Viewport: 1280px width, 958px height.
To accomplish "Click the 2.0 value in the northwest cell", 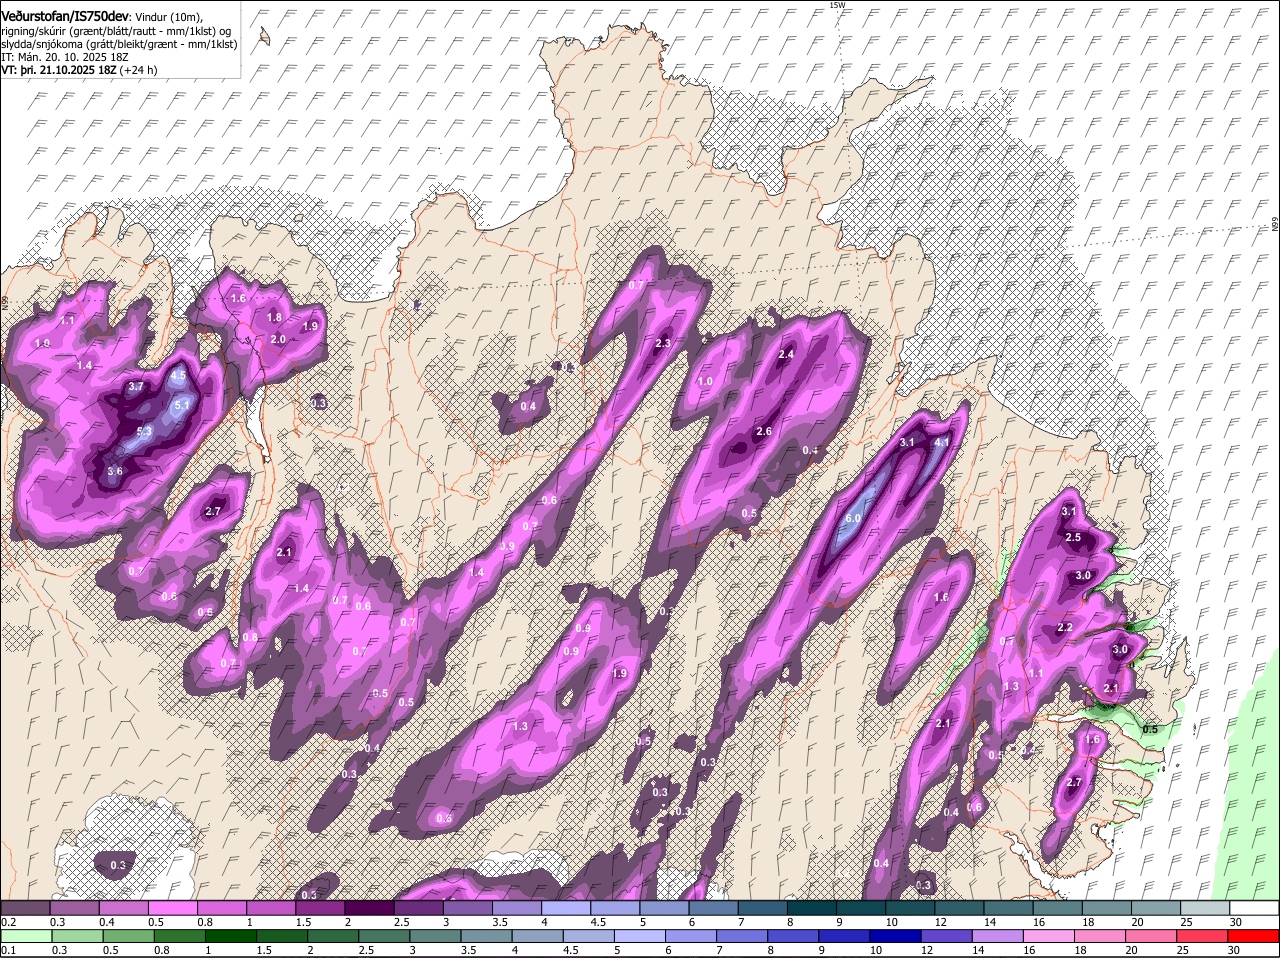I will click(278, 340).
